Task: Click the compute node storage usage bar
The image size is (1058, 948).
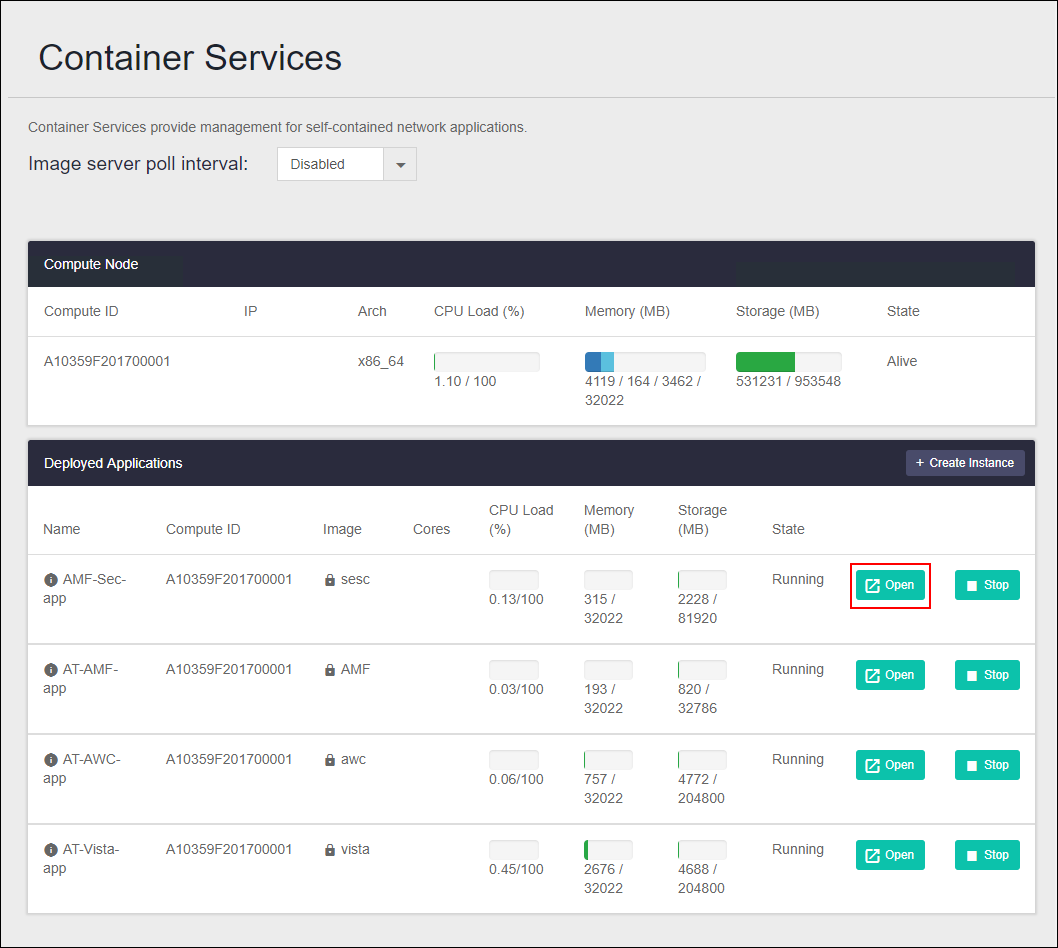Action: click(788, 362)
